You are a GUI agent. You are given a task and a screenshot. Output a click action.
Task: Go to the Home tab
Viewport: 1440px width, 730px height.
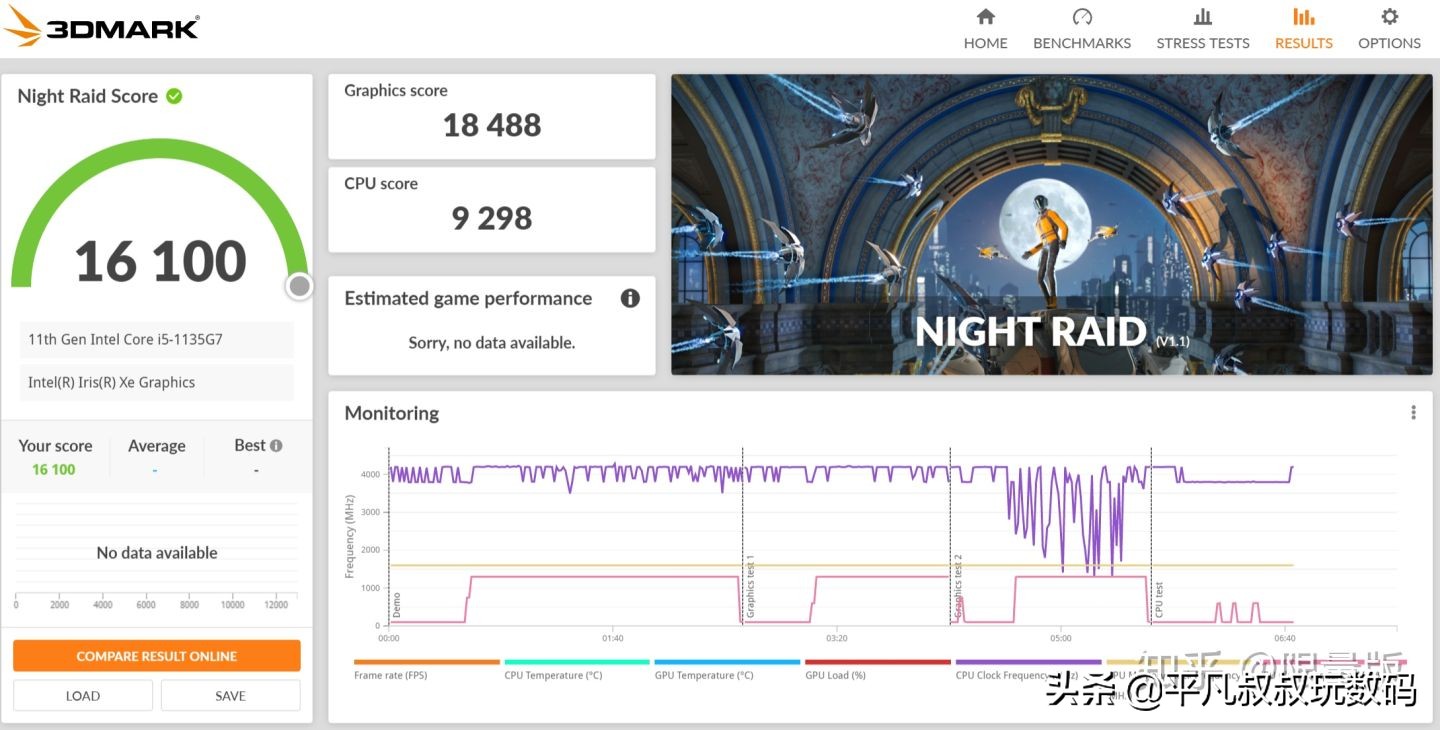(985, 29)
